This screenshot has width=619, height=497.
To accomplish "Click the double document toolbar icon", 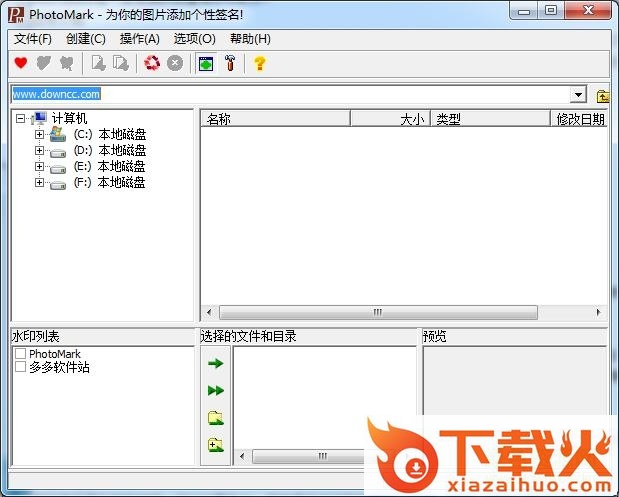I will 121,63.
